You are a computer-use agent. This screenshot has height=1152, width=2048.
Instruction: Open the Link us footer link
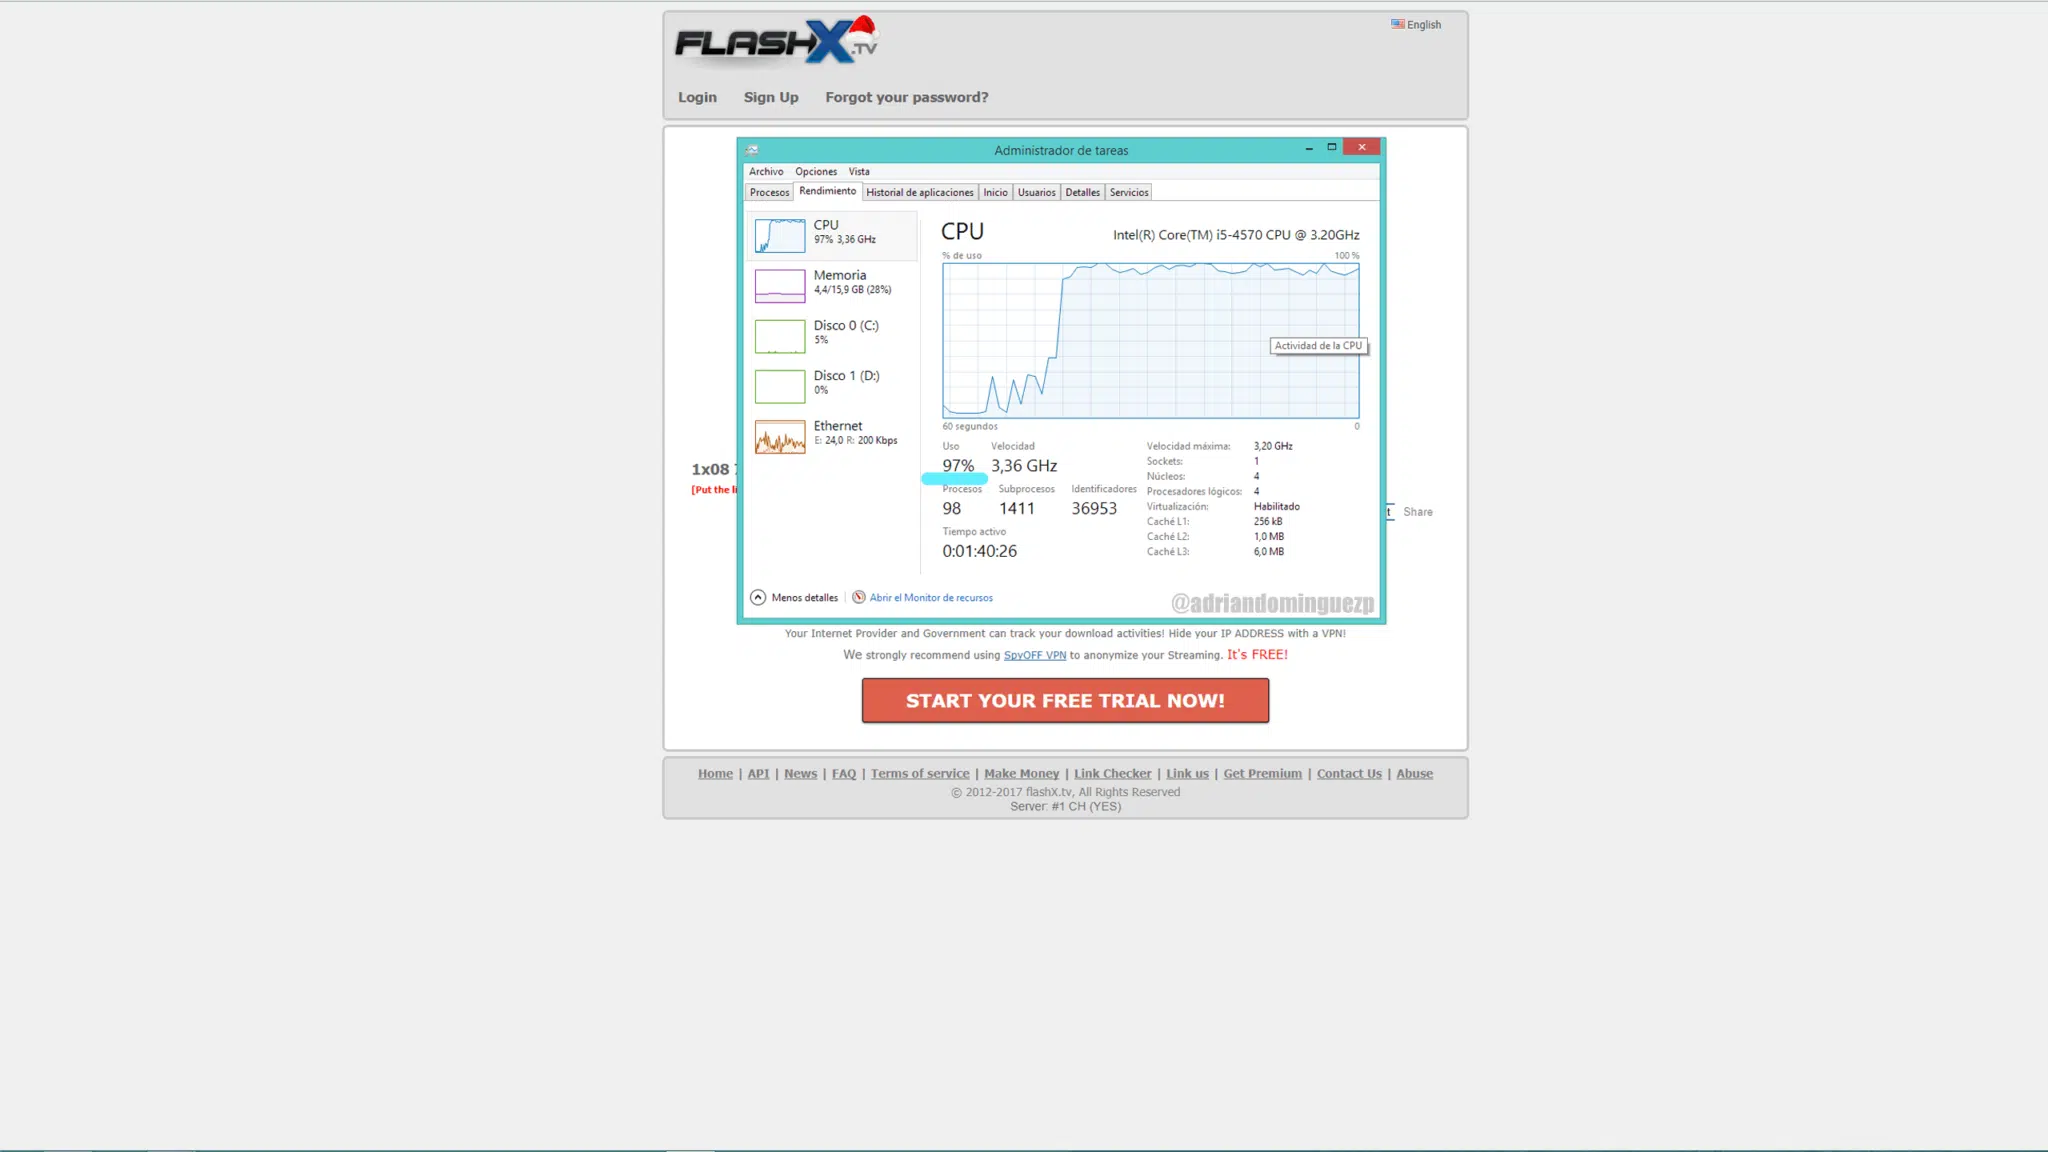tap(1187, 774)
